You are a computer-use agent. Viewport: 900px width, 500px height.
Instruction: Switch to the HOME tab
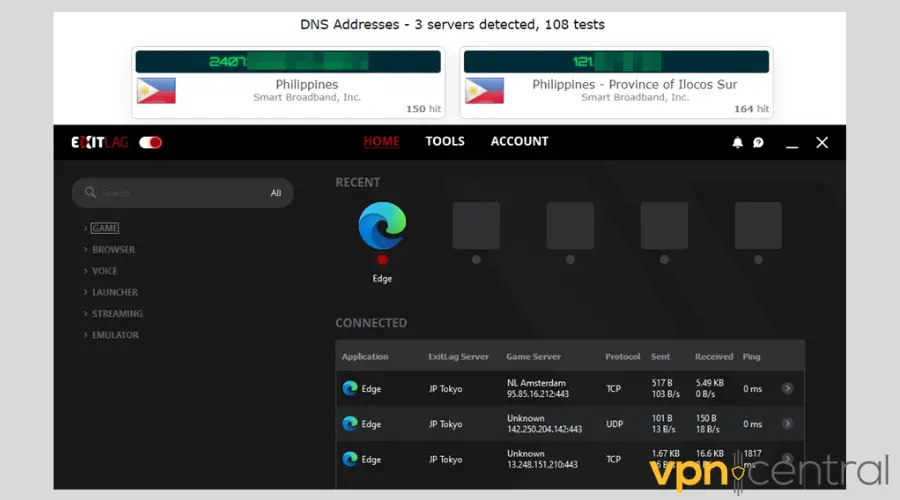point(381,141)
